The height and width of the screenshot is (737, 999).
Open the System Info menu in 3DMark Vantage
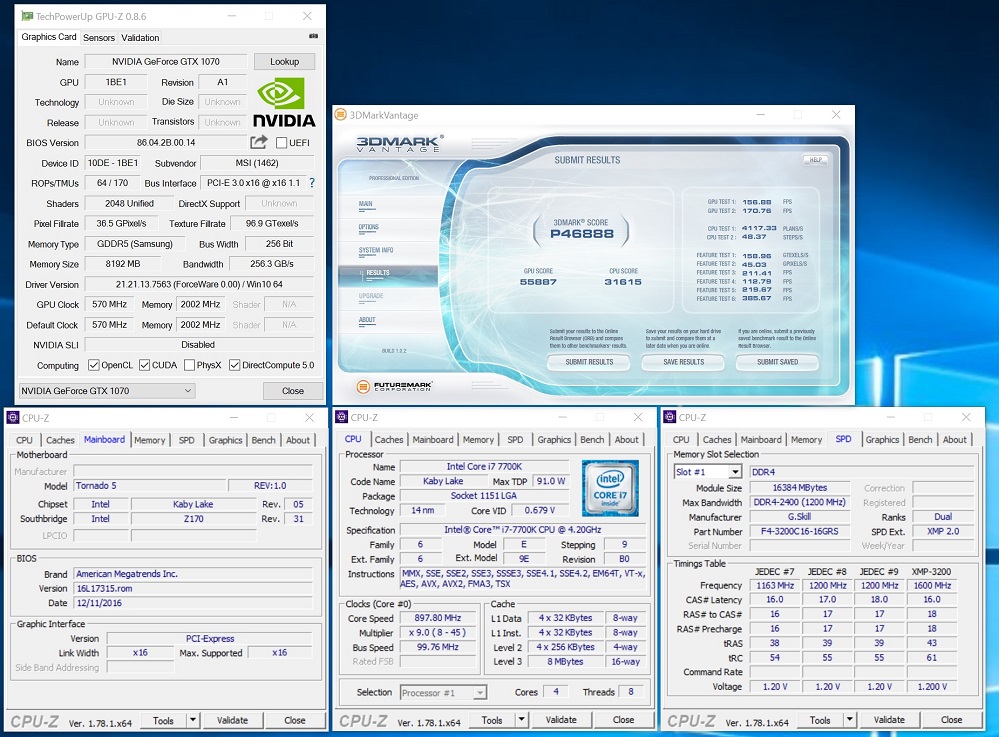pos(376,250)
